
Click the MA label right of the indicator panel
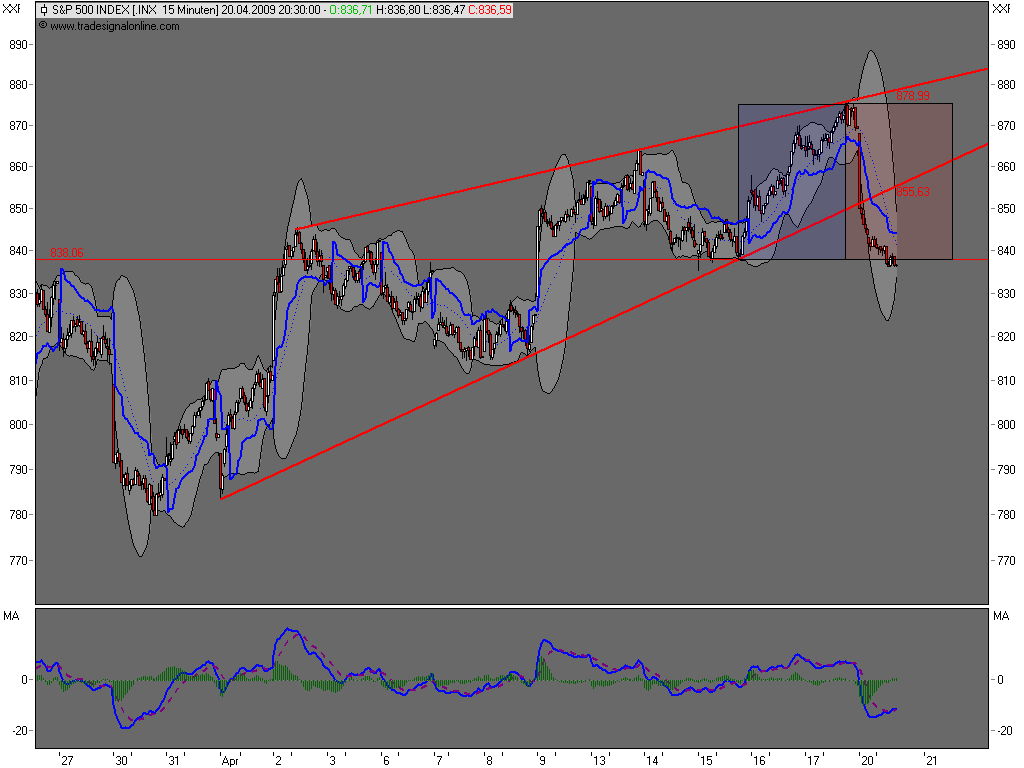tap(1001, 616)
